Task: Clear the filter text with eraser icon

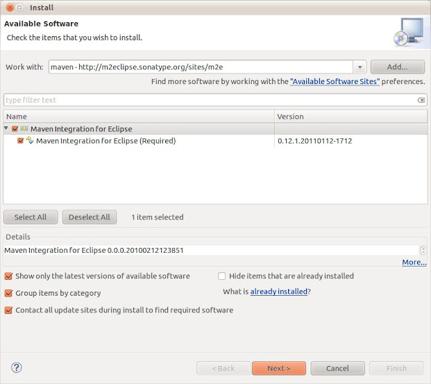Action: tap(421, 100)
